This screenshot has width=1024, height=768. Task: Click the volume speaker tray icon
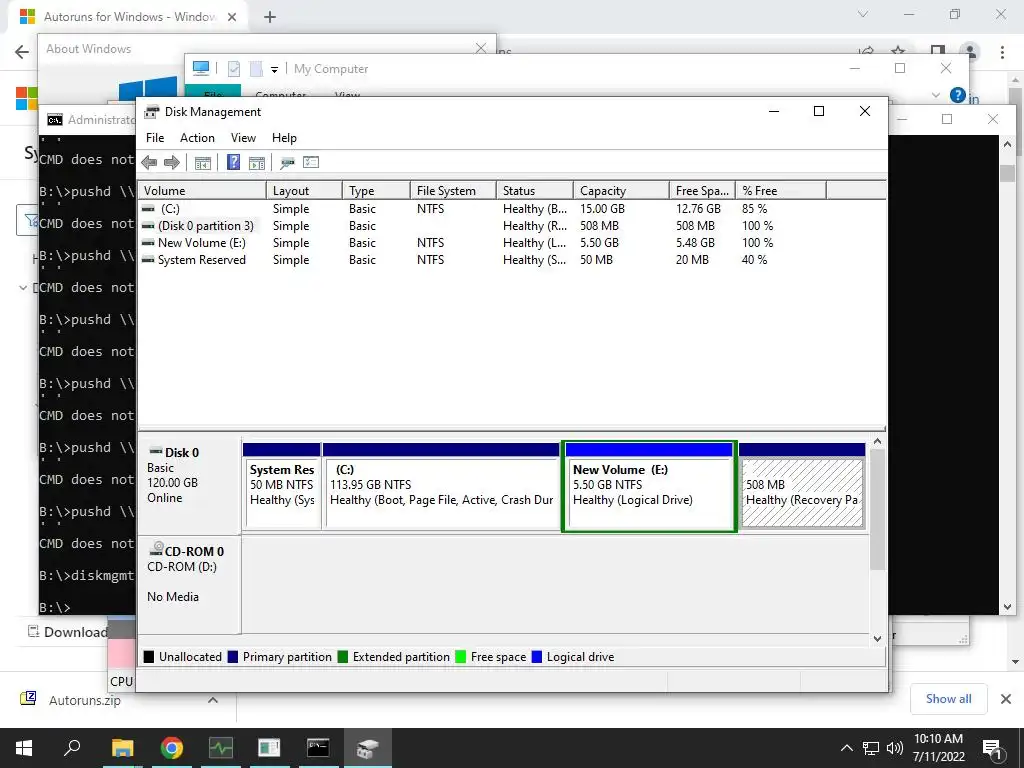pyautogui.click(x=895, y=748)
